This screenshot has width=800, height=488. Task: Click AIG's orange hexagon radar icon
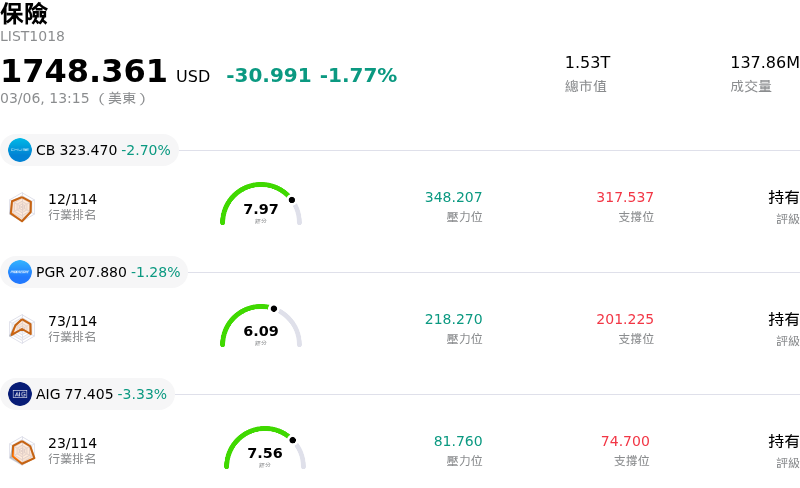click(x=21, y=451)
